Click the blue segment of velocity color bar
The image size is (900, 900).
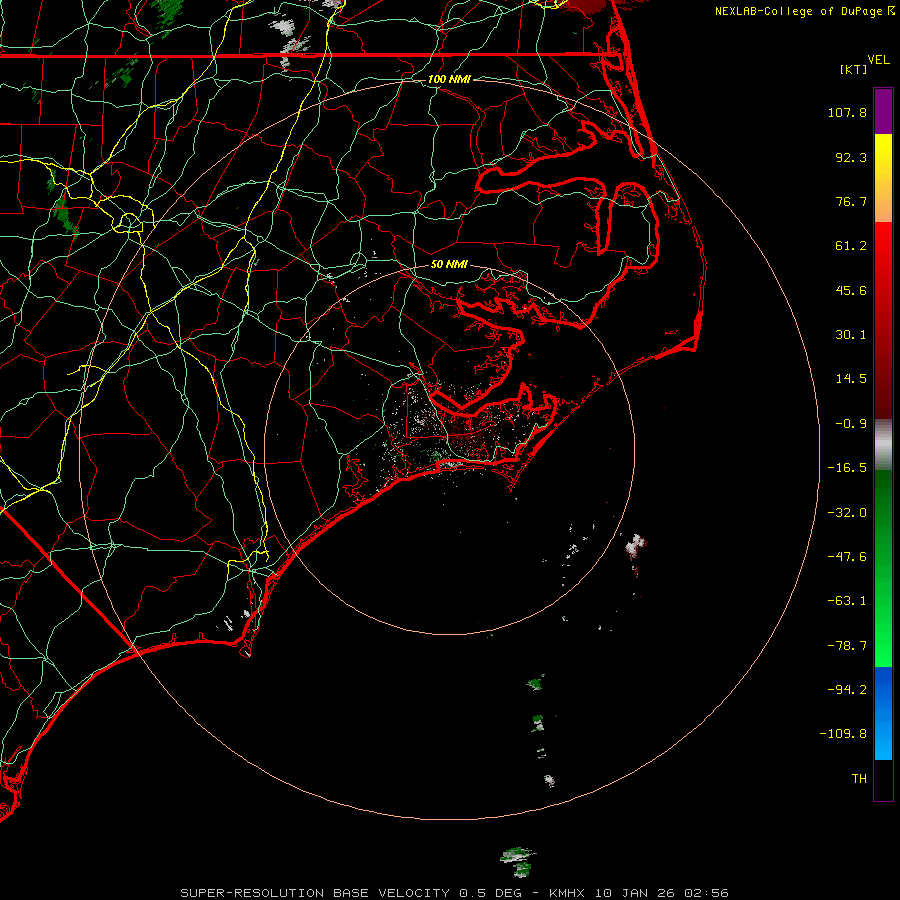(x=883, y=713)
